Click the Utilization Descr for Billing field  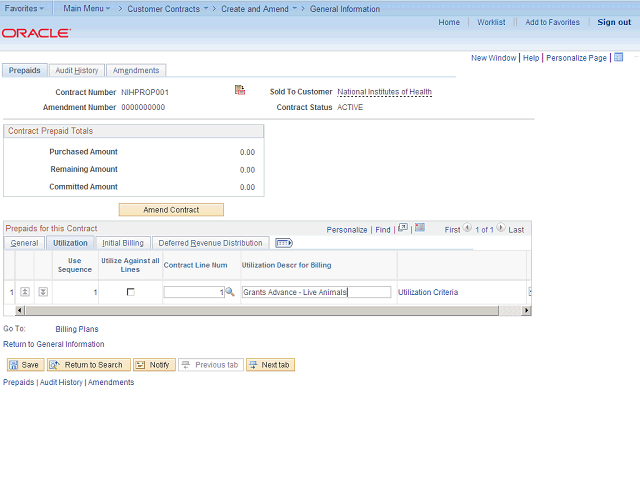tap(316, 292)
